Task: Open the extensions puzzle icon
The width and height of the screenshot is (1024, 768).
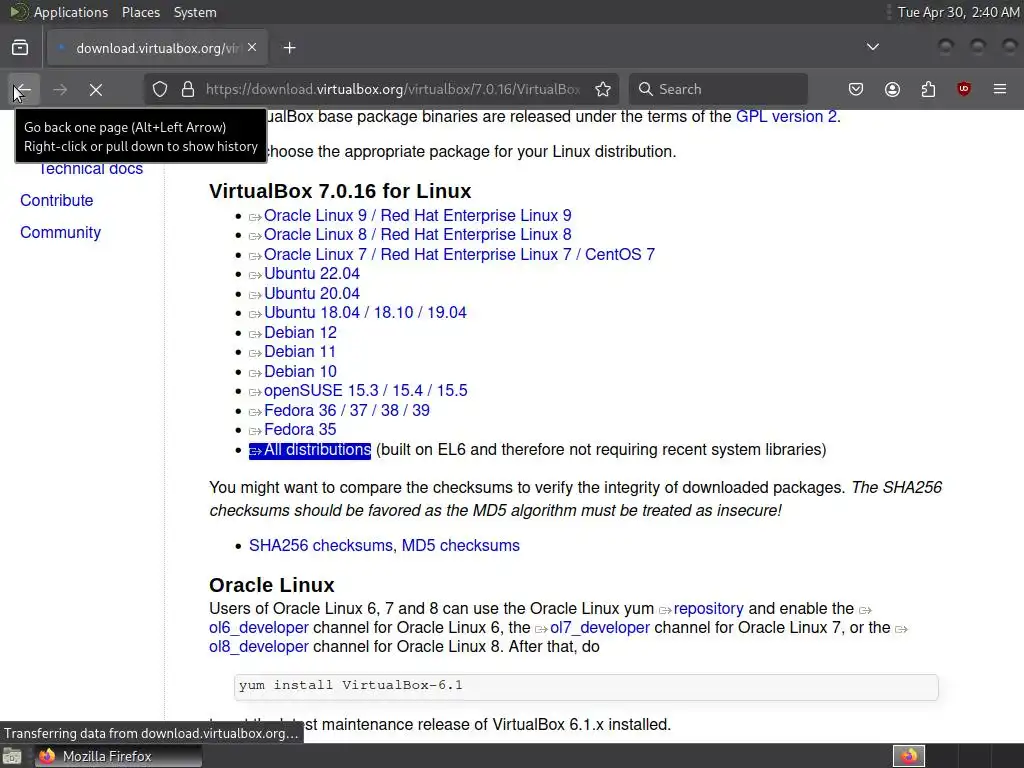Action: [928, 89]
